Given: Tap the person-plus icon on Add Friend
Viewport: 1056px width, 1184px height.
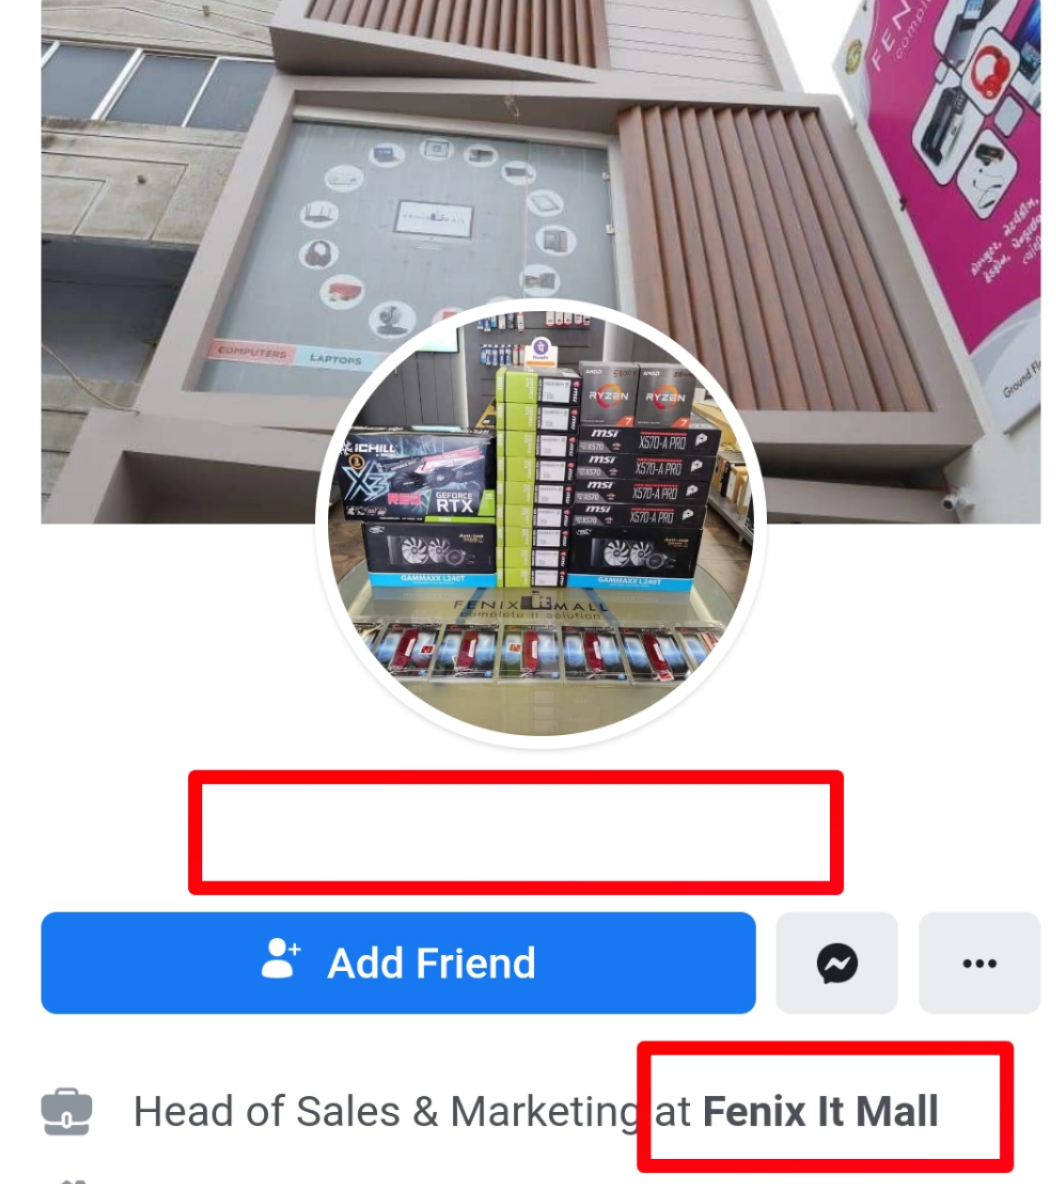Looking at the screenshot, I should (x=280, y=959).
